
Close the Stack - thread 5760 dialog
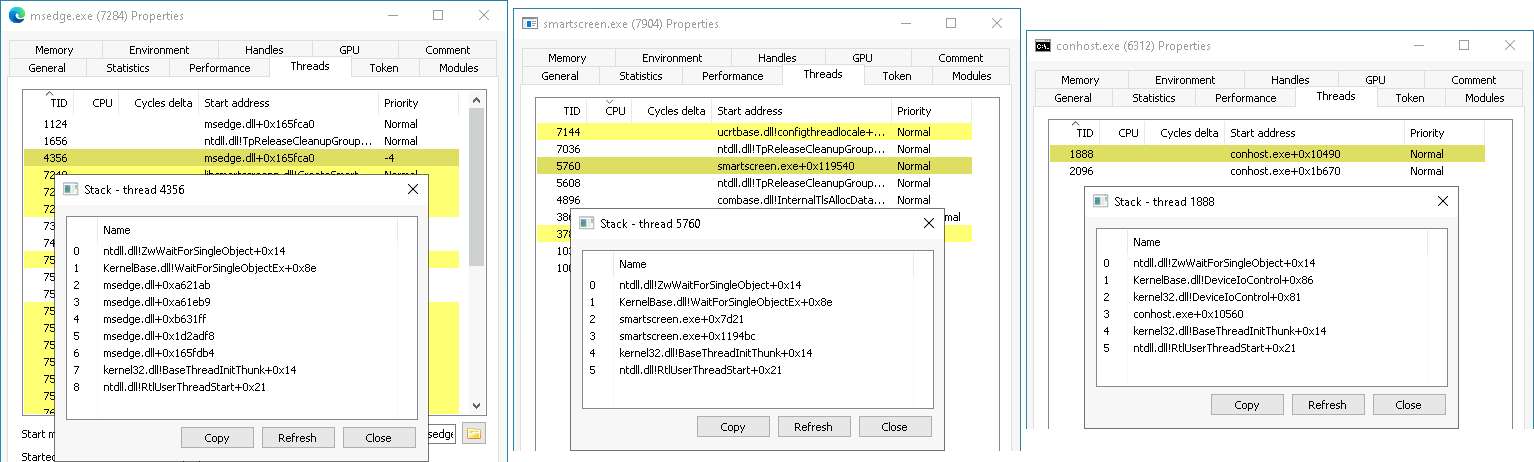(x=929, y=224)
